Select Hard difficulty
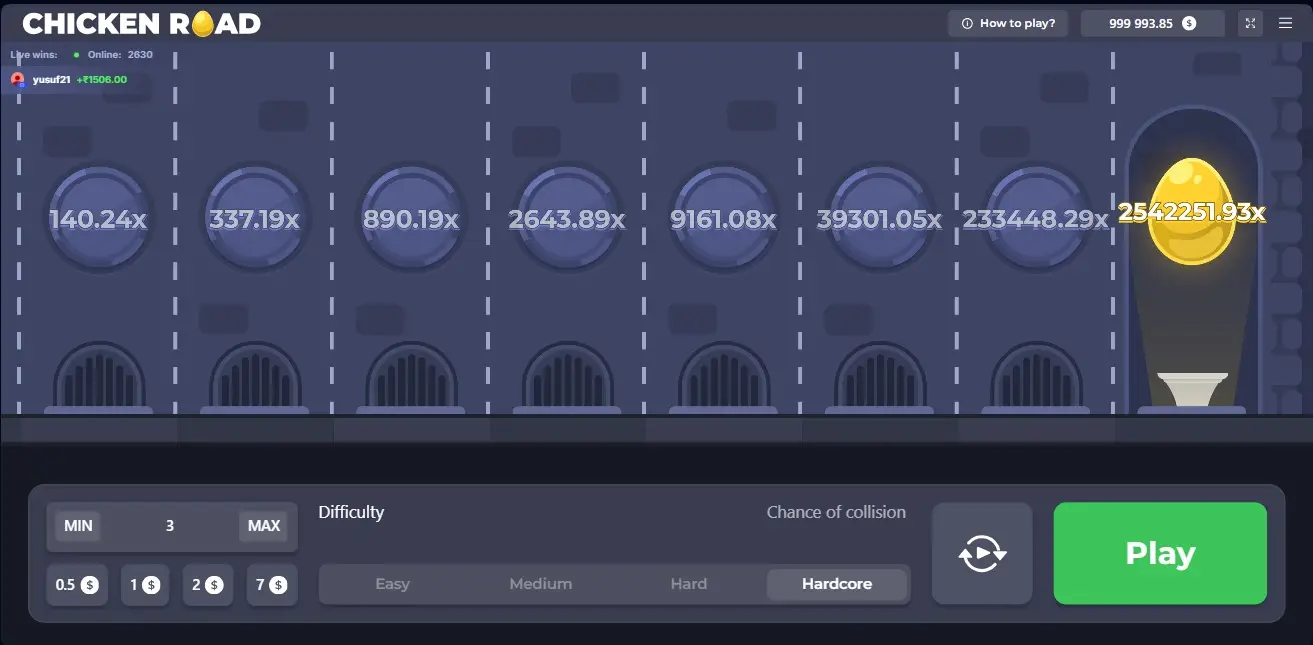The width and height of the screenshot is (1313, 645). click(688, 584)
